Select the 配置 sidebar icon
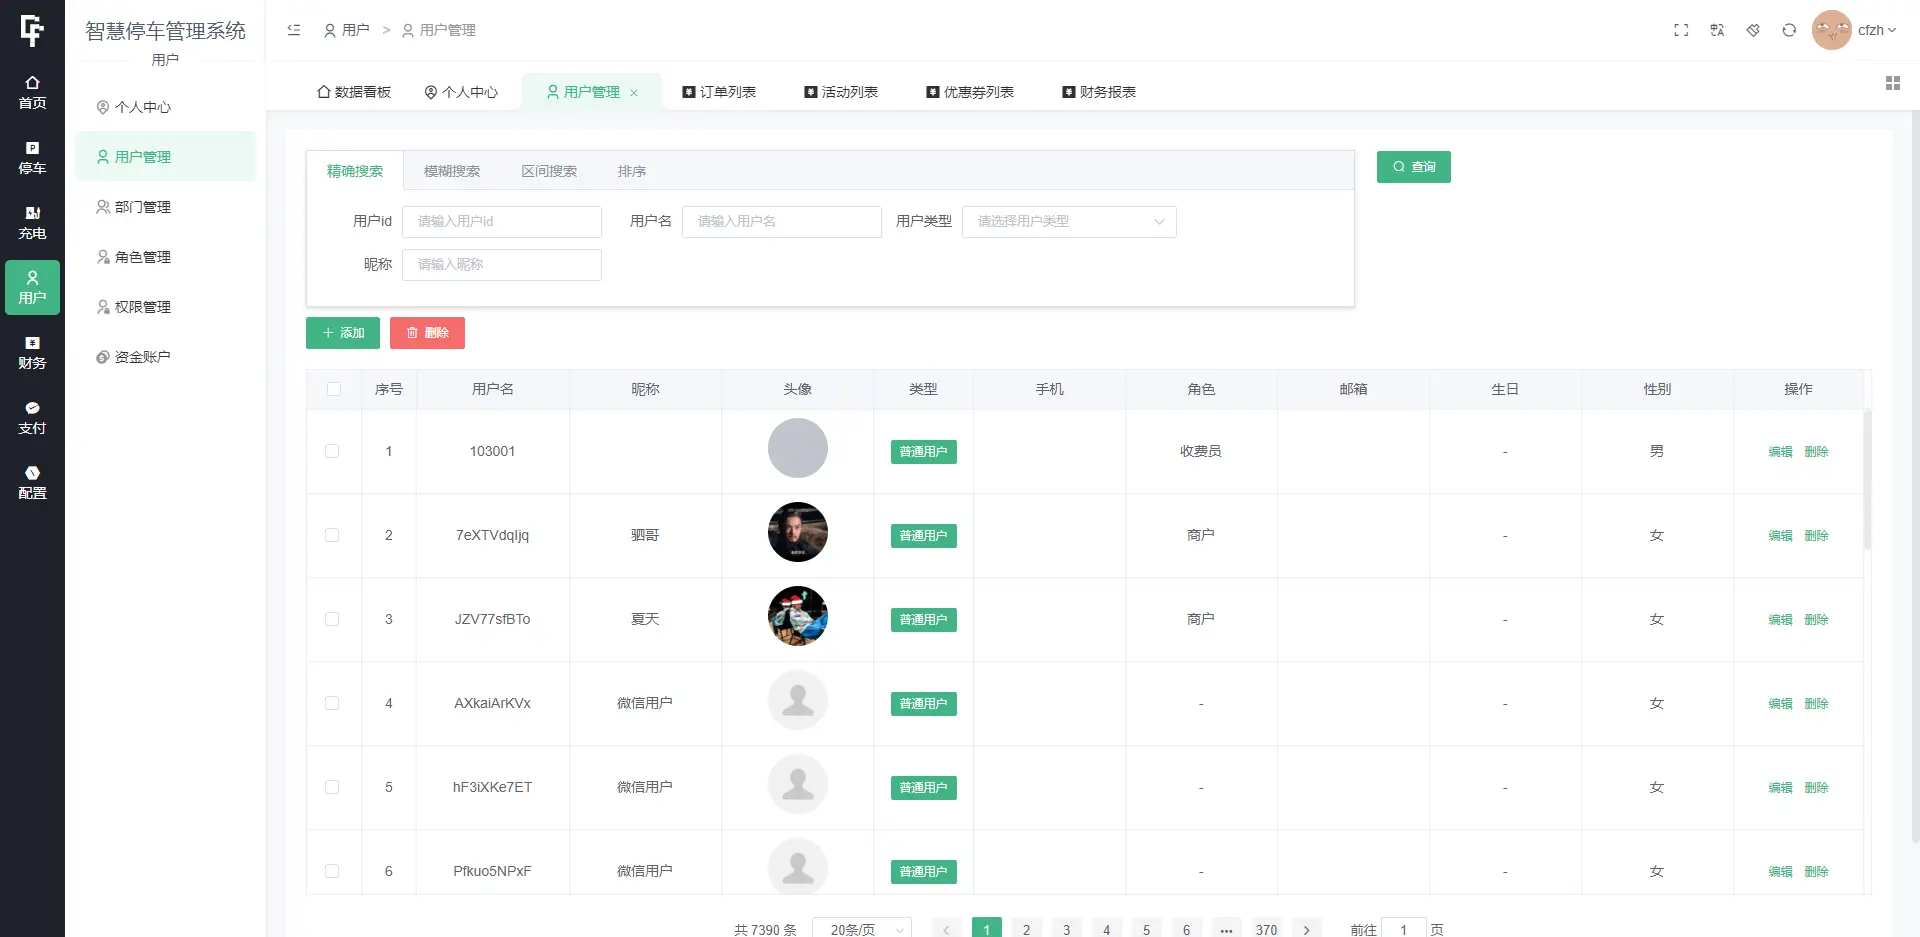The image size is (1920, 937). click(x=32, y=482)
